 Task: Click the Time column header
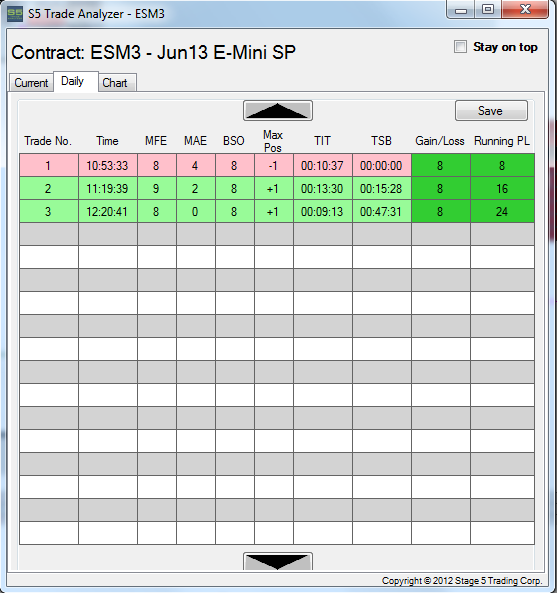tap(107, 141)
